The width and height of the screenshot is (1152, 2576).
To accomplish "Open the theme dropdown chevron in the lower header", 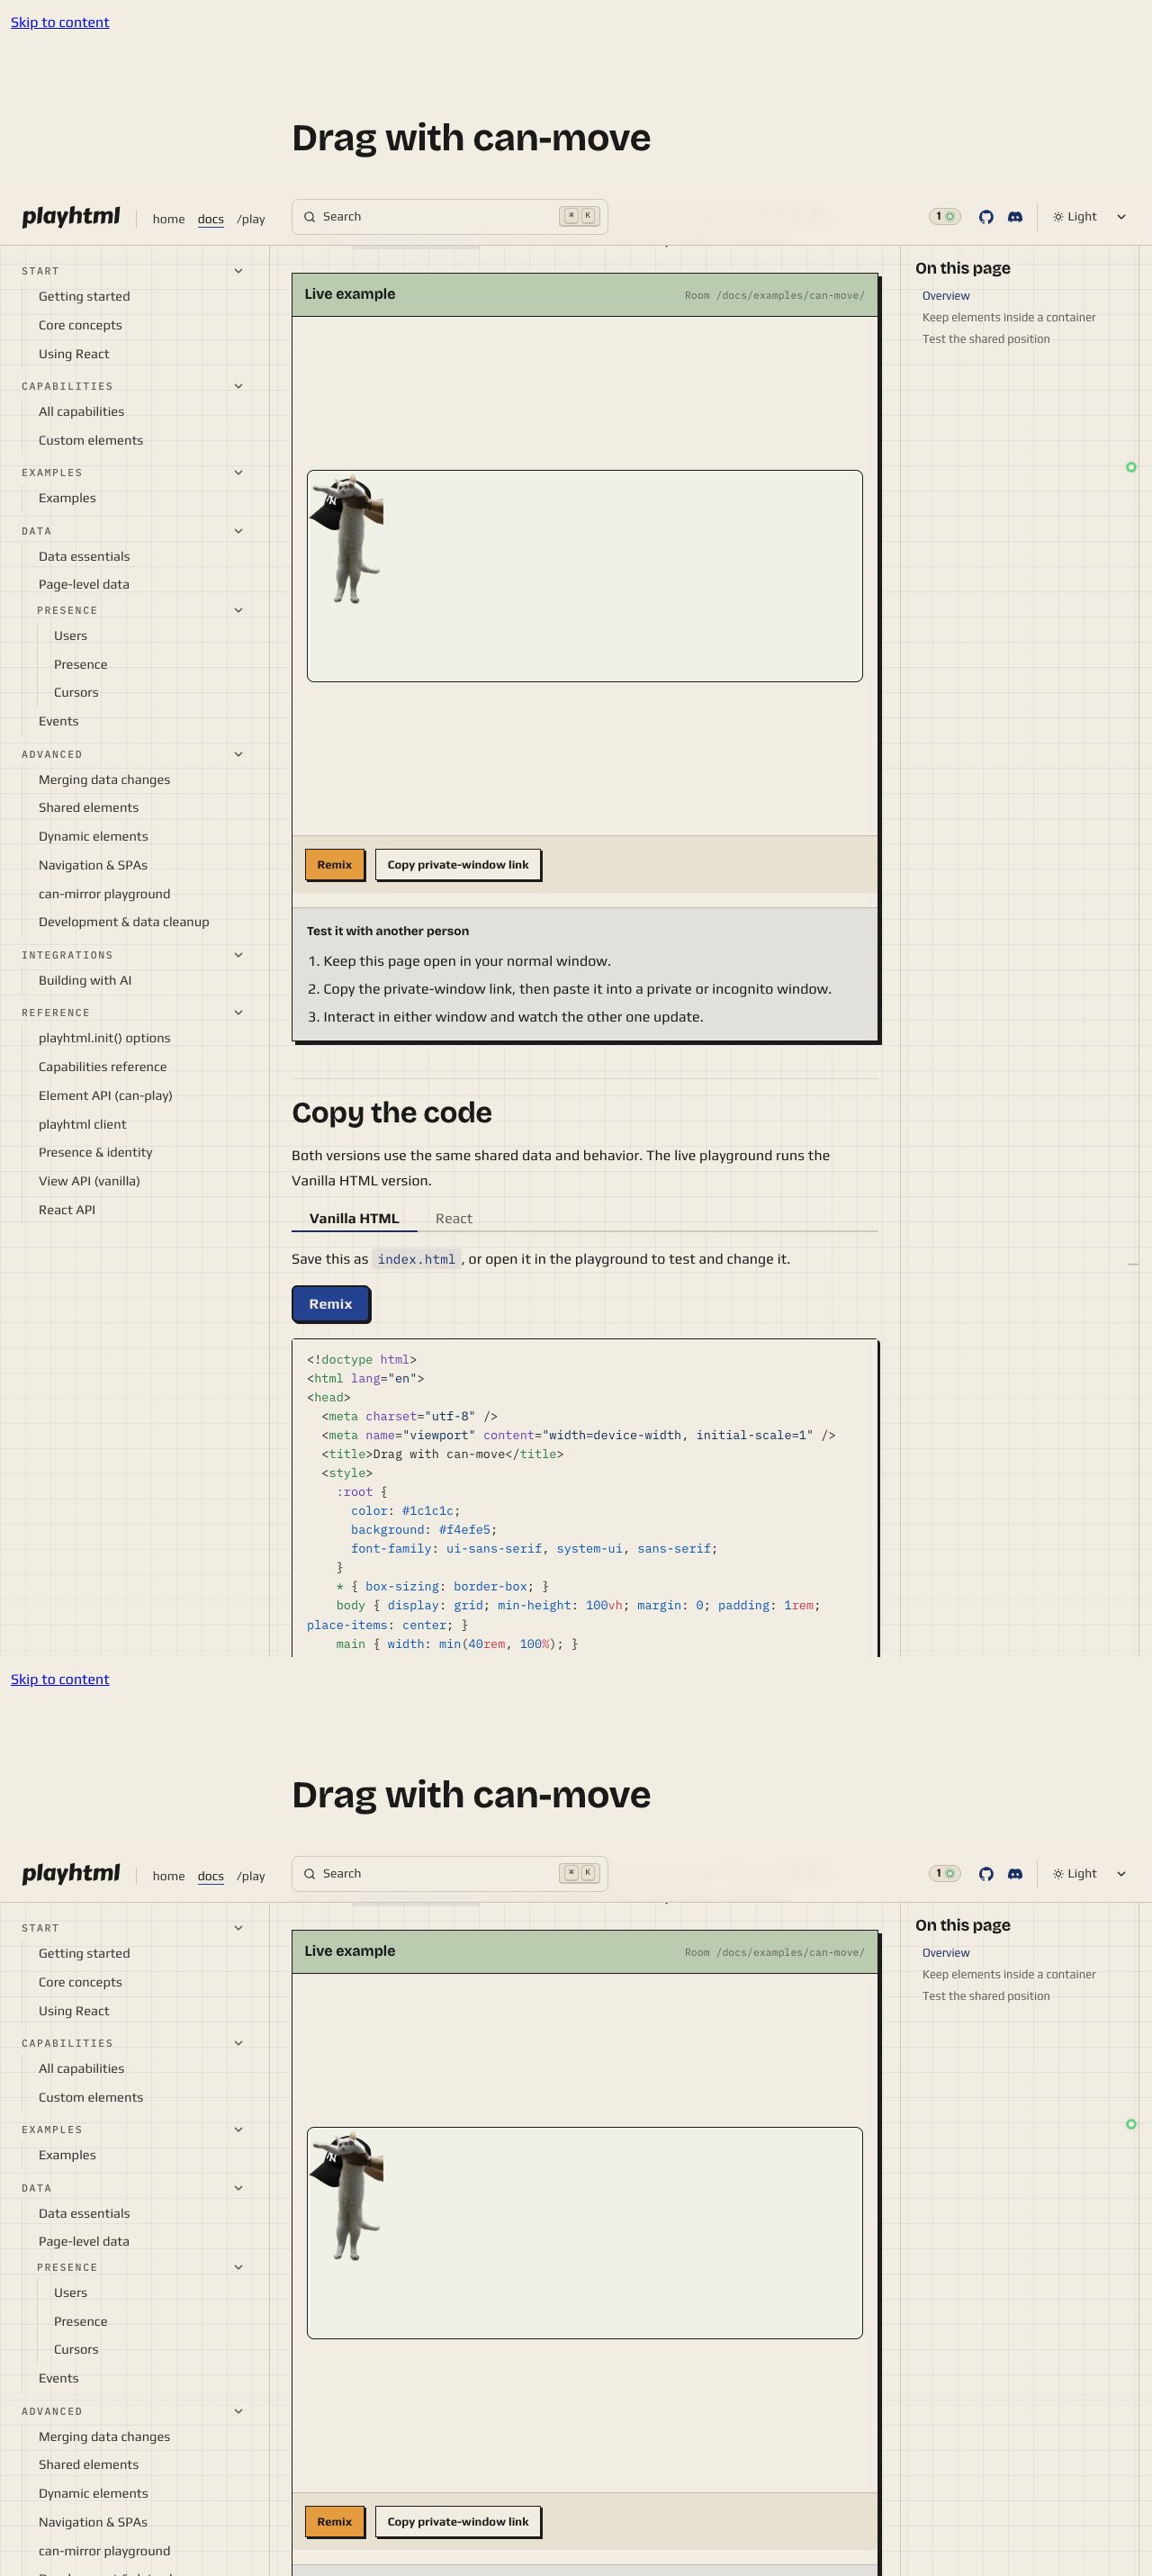I will (1121, 1874).
